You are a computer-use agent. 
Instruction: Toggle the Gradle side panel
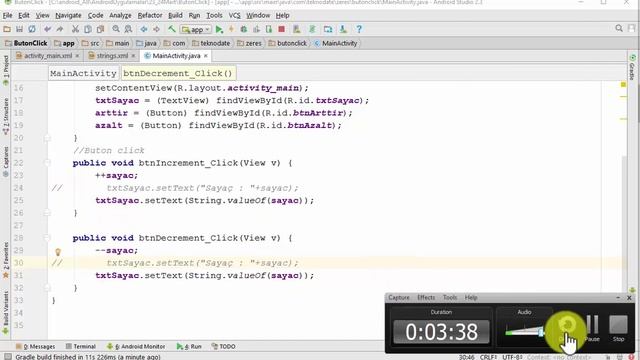tap(632, 67)
